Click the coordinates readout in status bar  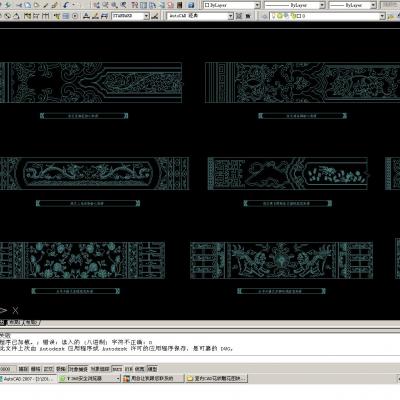(x=7, y=369)
